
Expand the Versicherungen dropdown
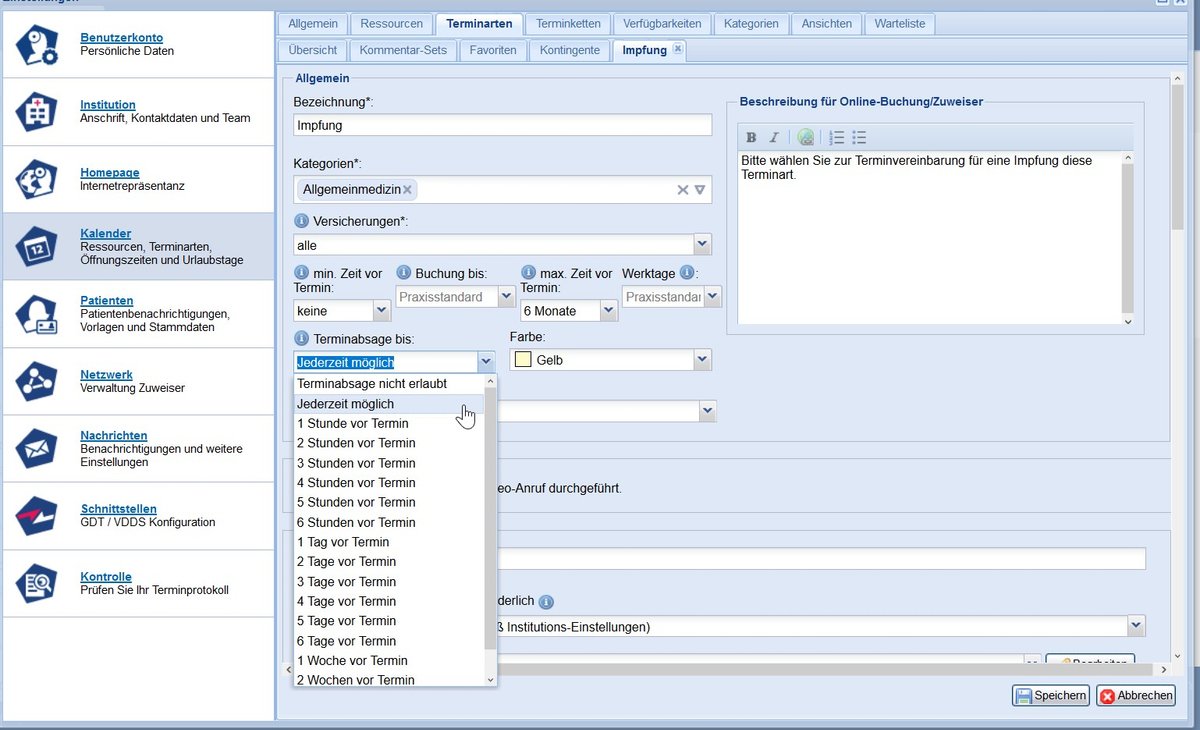point(702,244)
